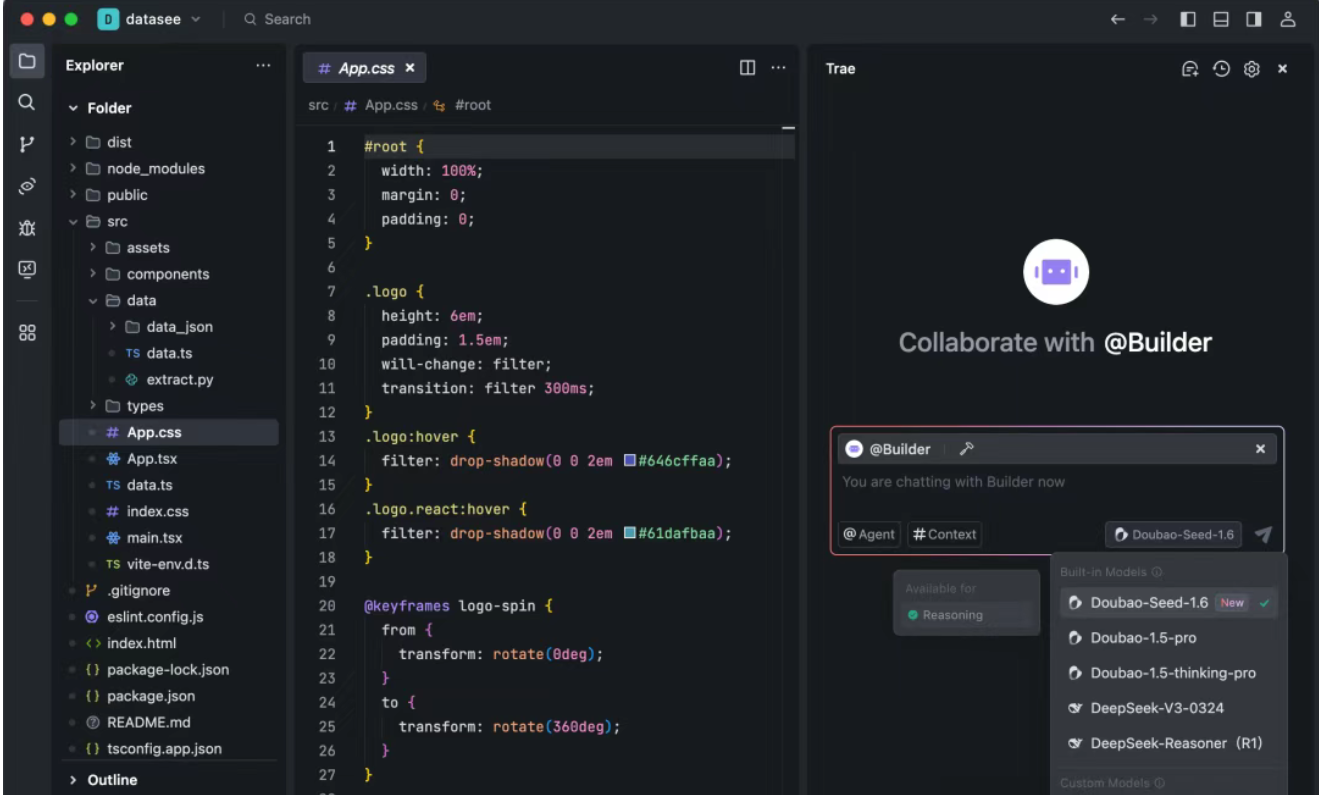Click the Search box in title bar
Screen dimensions: 1319x795
(x=277, y=19)
